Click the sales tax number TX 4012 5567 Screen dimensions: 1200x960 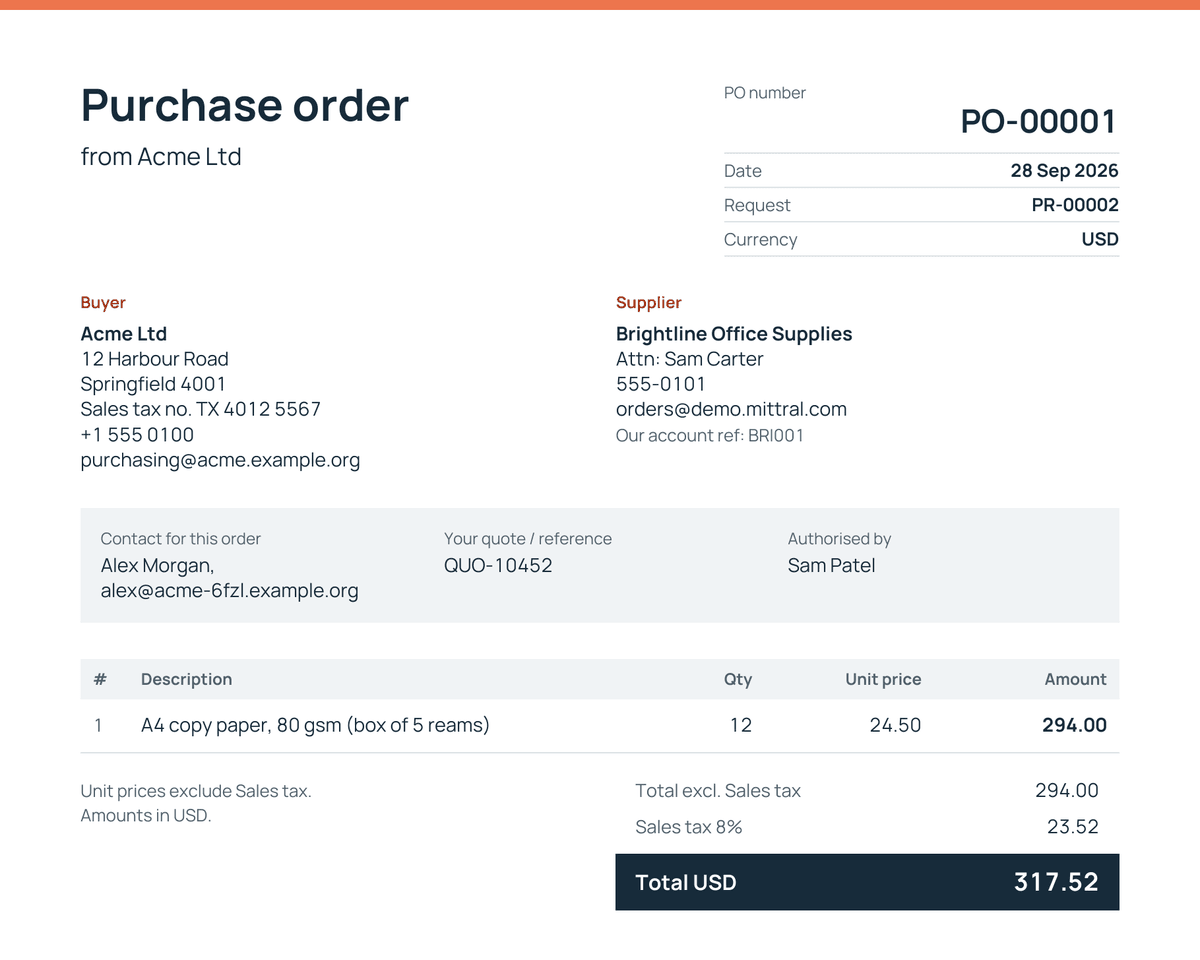258,409
